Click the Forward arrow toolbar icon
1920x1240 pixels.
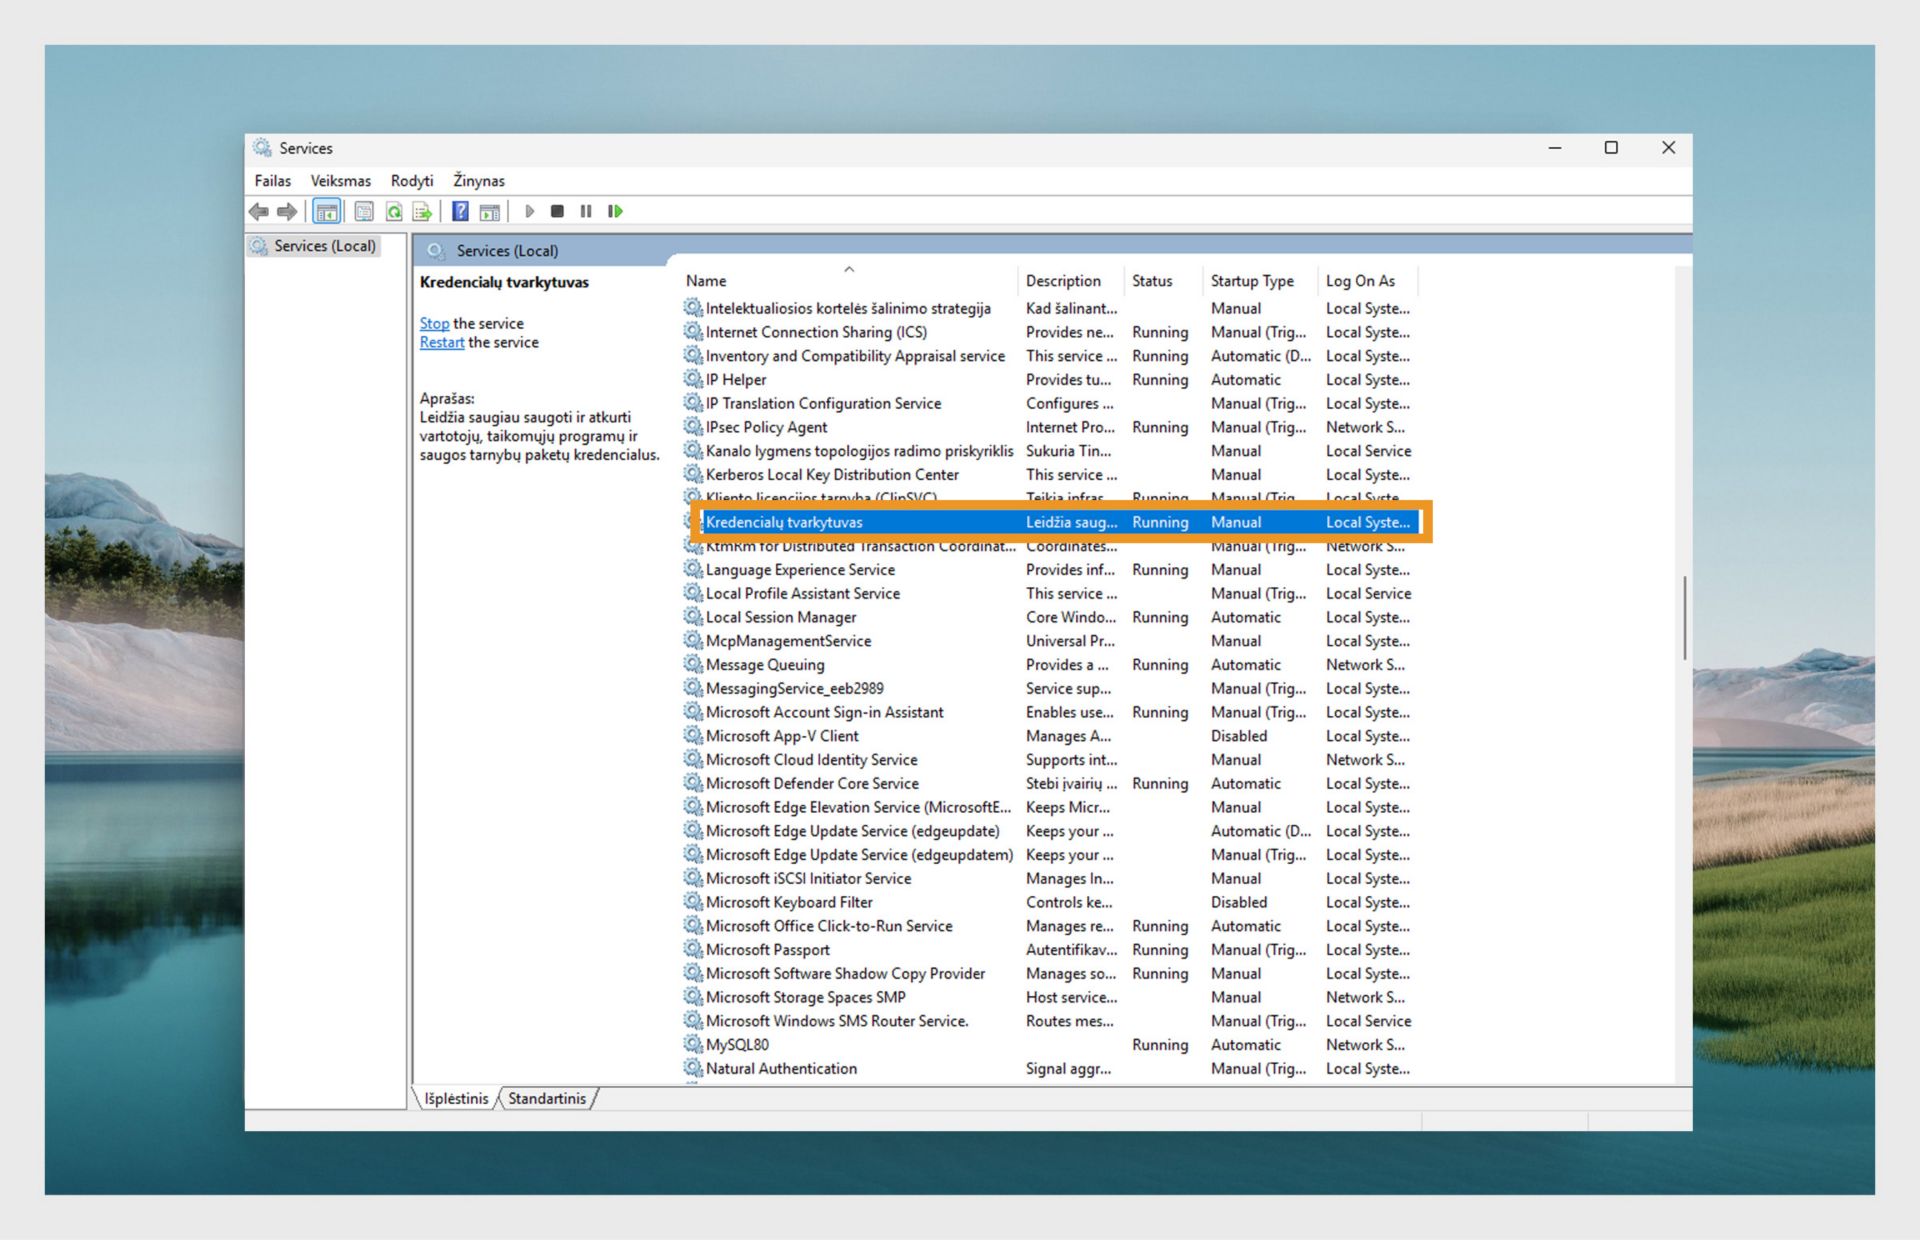click(287, 211)
